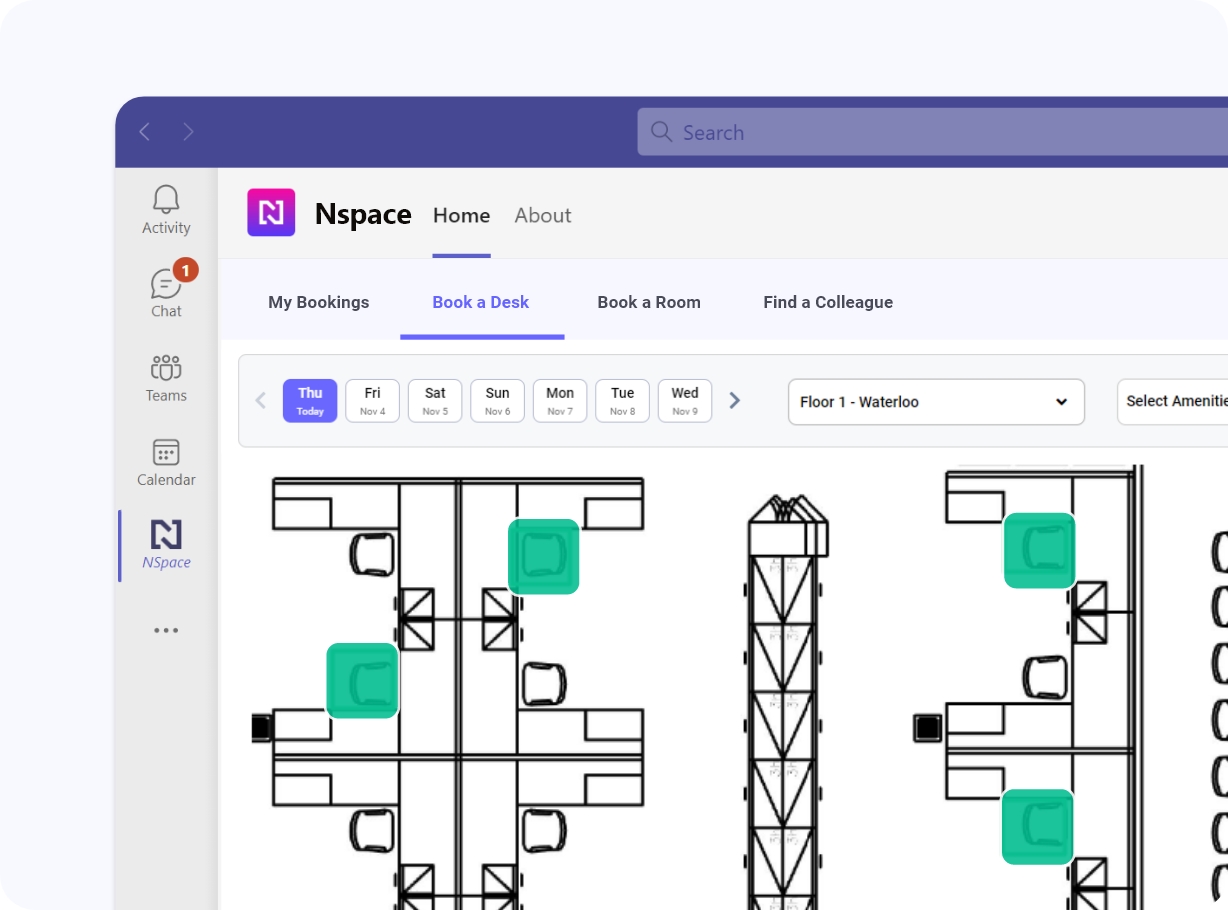Open the Find a Colleague tab
This screenshot has width=1228, height=910.
tap(828, 302)
